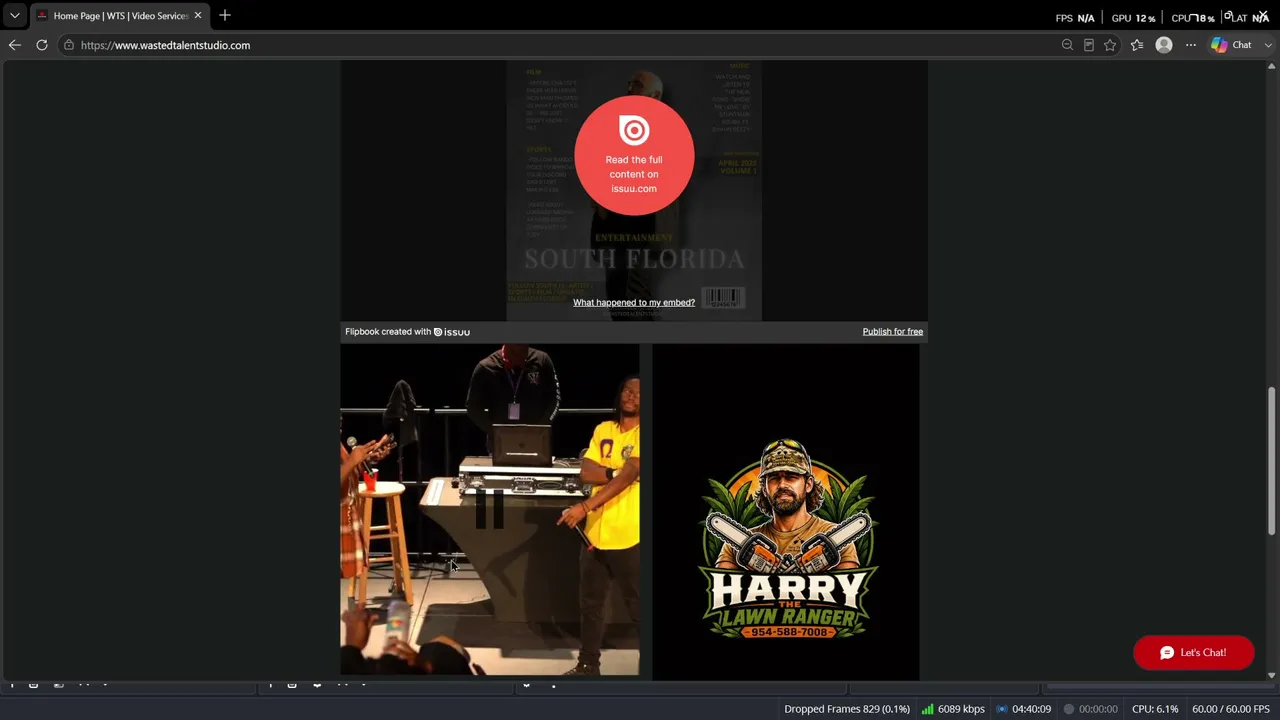Click the blue streaming status icon
This screenshot has width=1280, height=720.
coord(1002,709)
